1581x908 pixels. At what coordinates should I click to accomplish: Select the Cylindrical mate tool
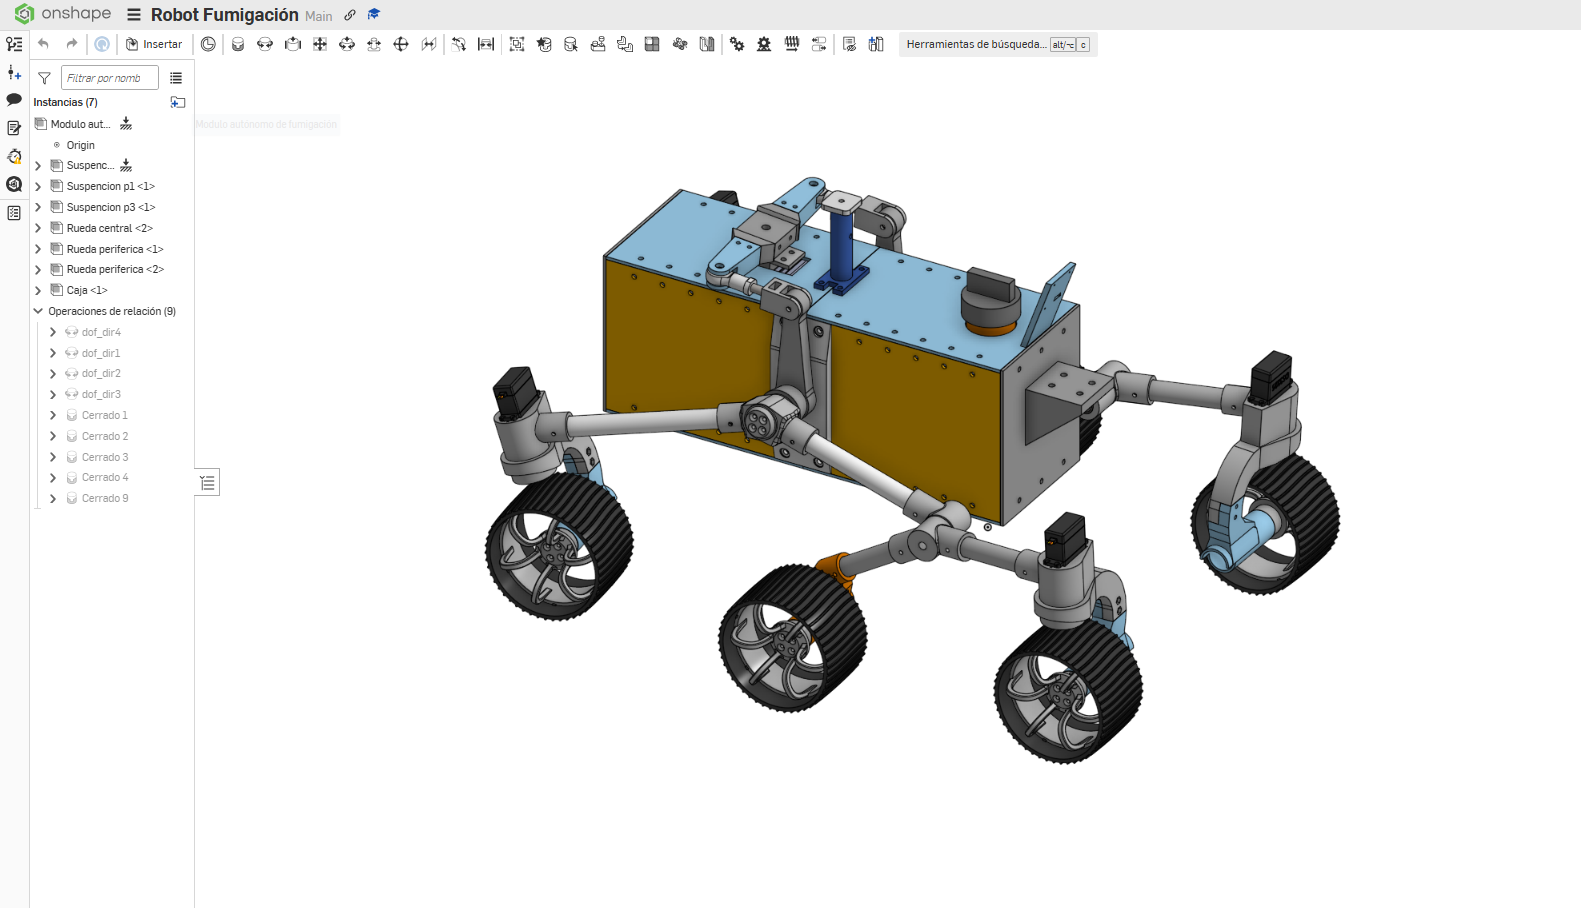(347, 44)
